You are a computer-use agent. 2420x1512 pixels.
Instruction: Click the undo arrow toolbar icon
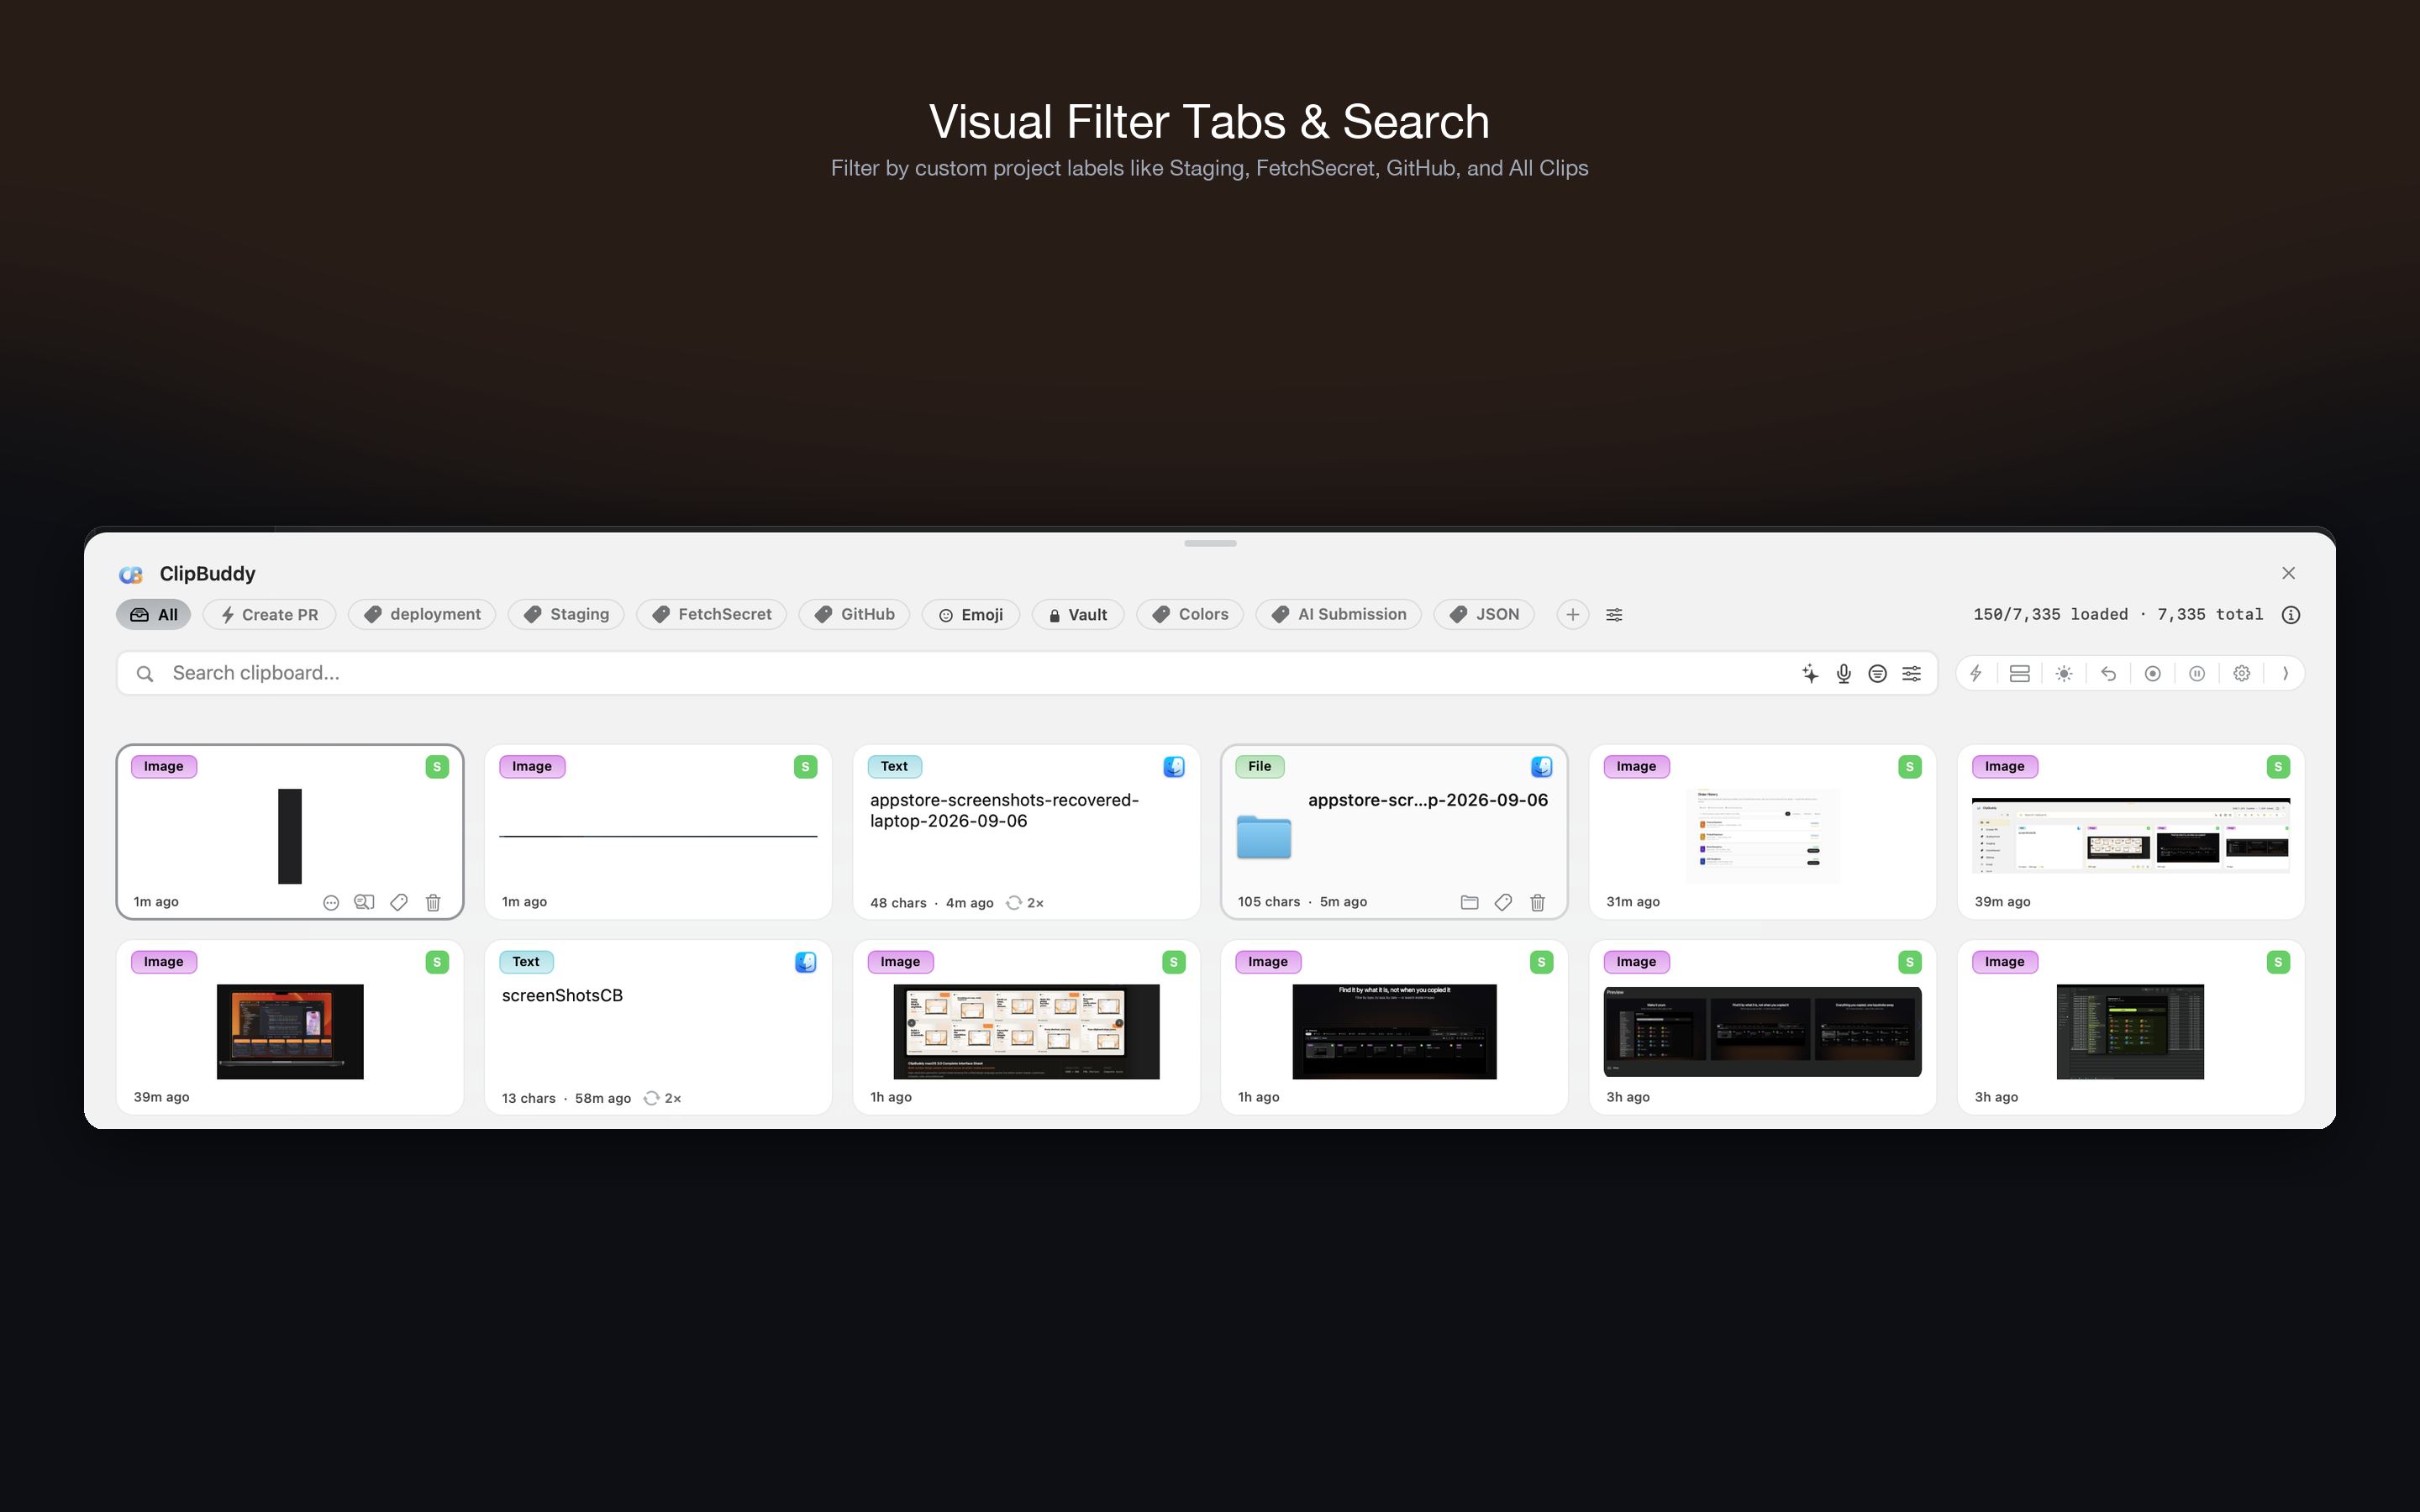click(x=2108, y=674)
